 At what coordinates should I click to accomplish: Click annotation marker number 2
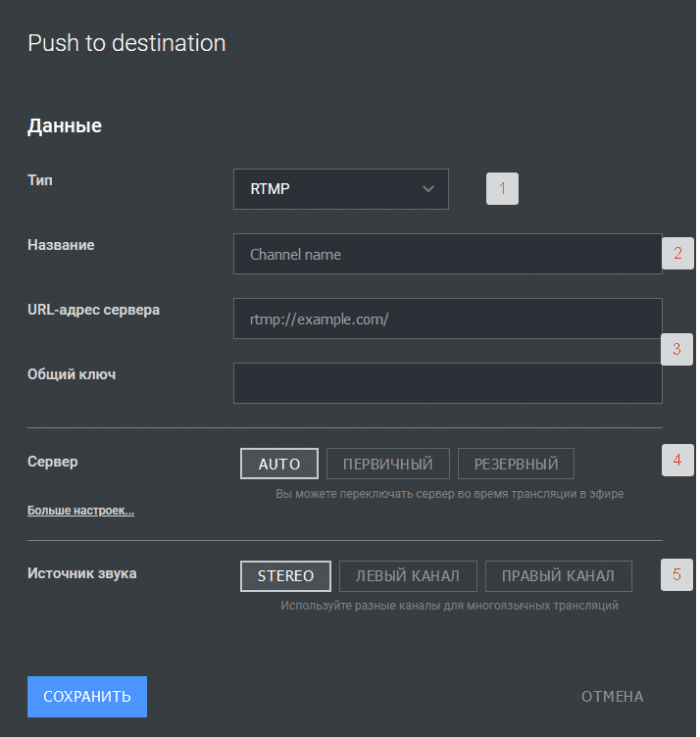(x=677, y=253)
